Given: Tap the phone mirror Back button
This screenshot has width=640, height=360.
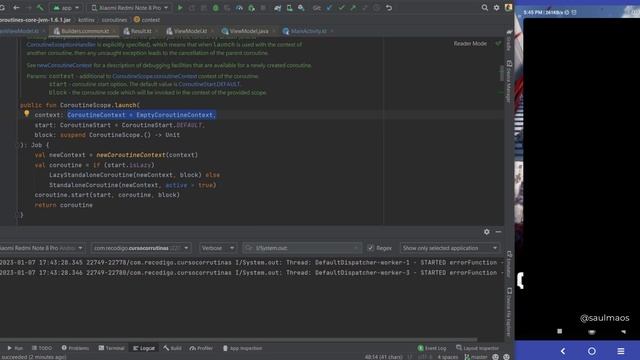Looking at the screenshot, I should coord(563,351).
